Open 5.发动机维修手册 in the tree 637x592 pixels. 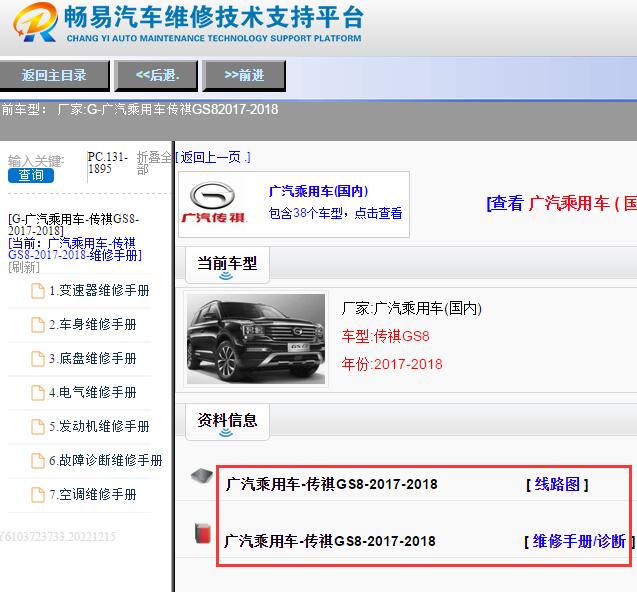pyautogui.click(x=99, y=427)
